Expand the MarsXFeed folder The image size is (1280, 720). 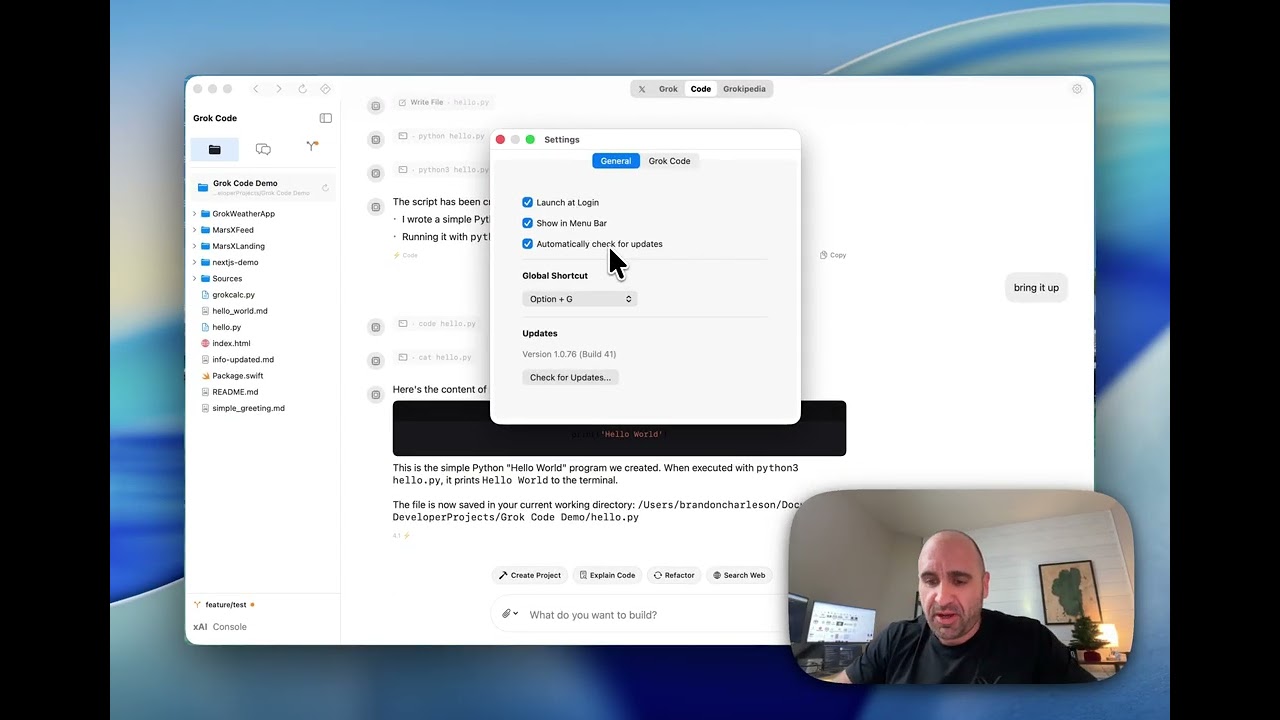(194, 230)
